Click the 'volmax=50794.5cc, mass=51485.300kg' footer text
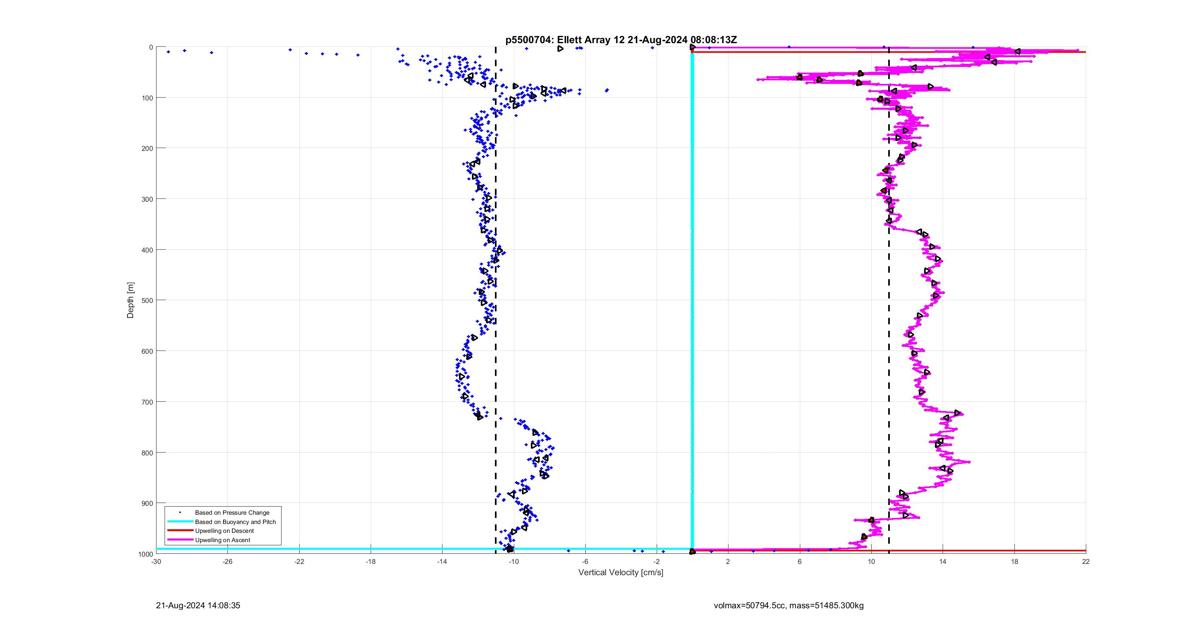The image size is (1200, 622). click(x=788, y=605)
